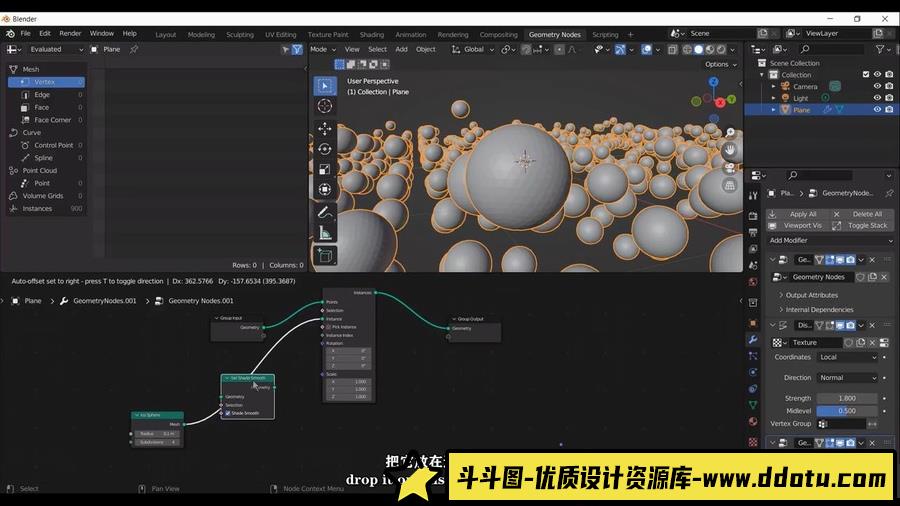Disable render camera icon for Plane
This screenshot has width=900, height=506.
coord(889,110)
